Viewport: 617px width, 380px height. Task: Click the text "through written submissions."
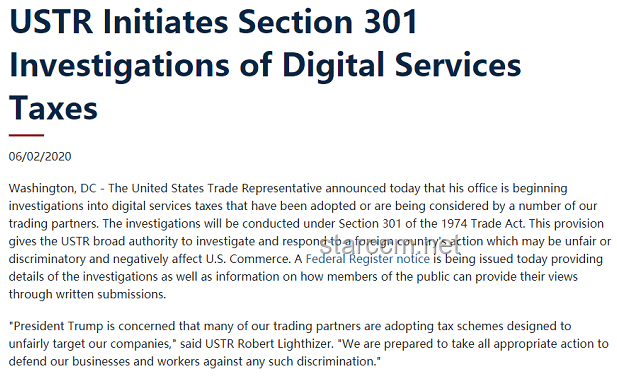[87, 294]
